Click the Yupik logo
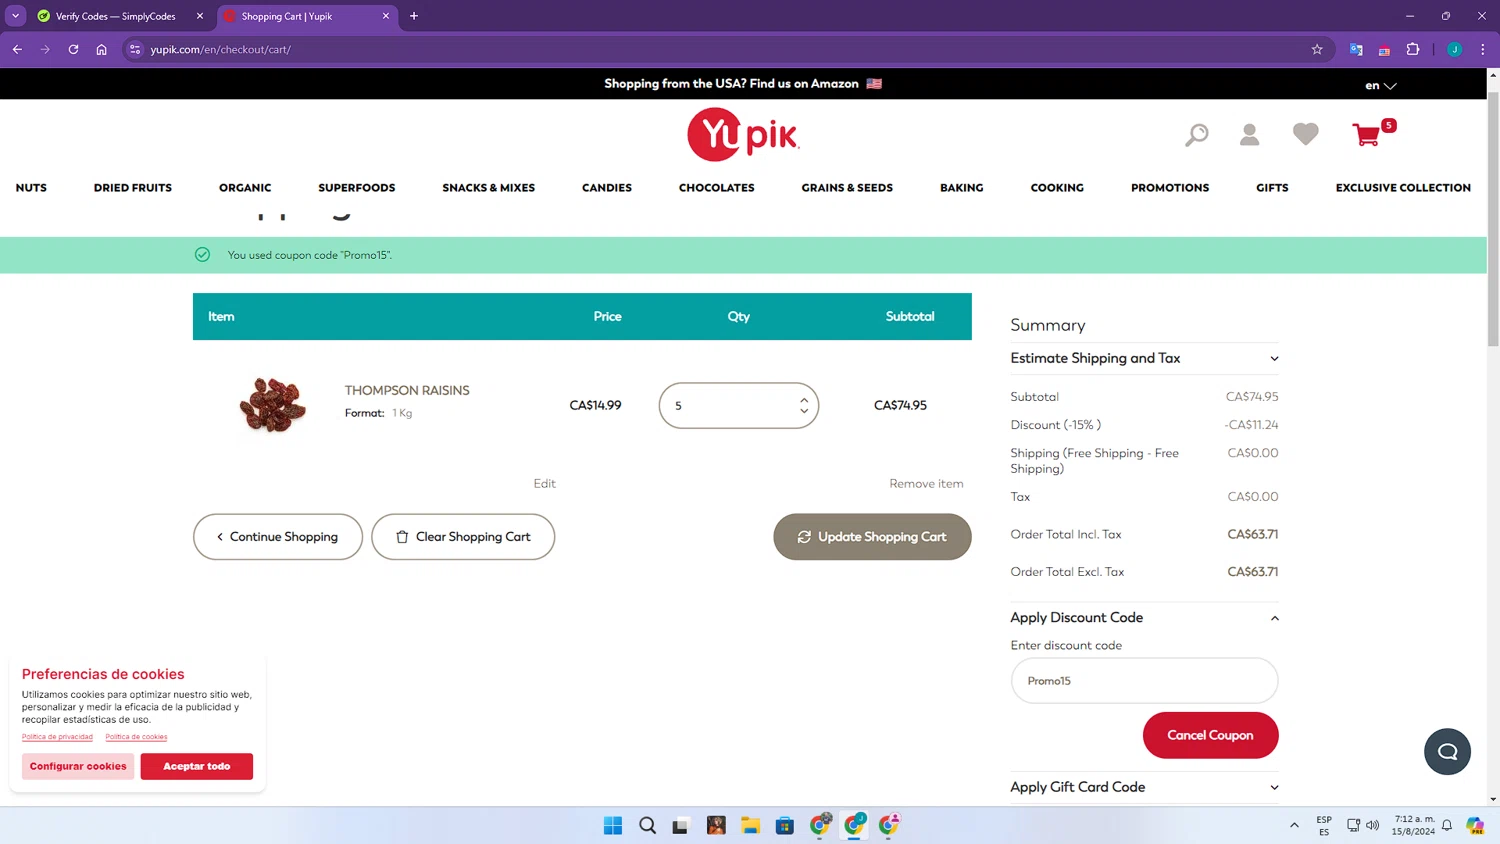Screen dimensions: 1500x844 point(743,134)
